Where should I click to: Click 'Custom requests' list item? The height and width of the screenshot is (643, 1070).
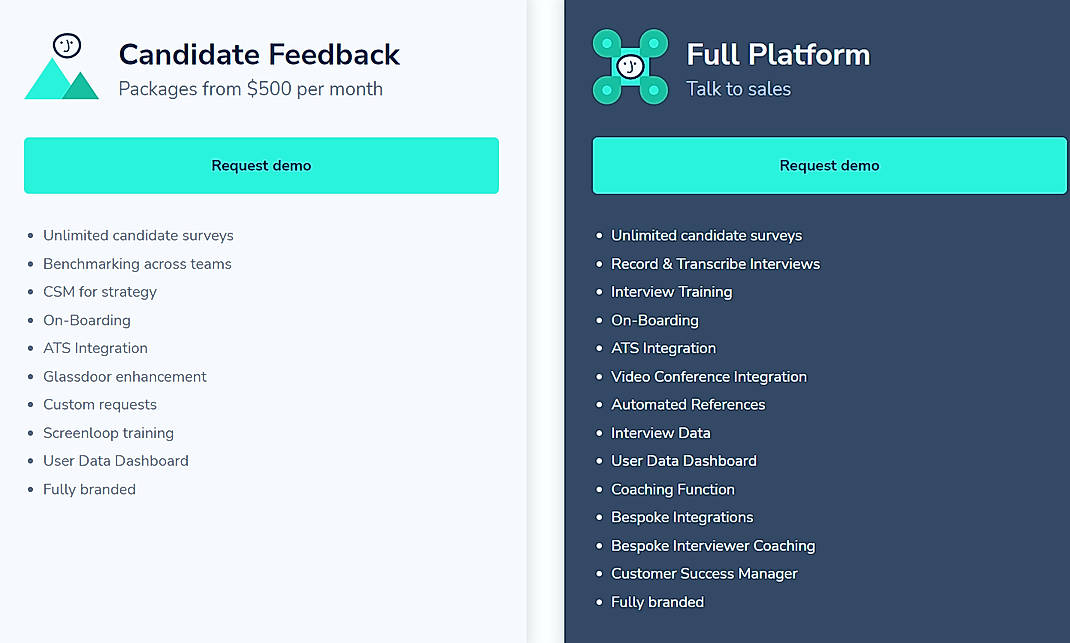point(100,405)
